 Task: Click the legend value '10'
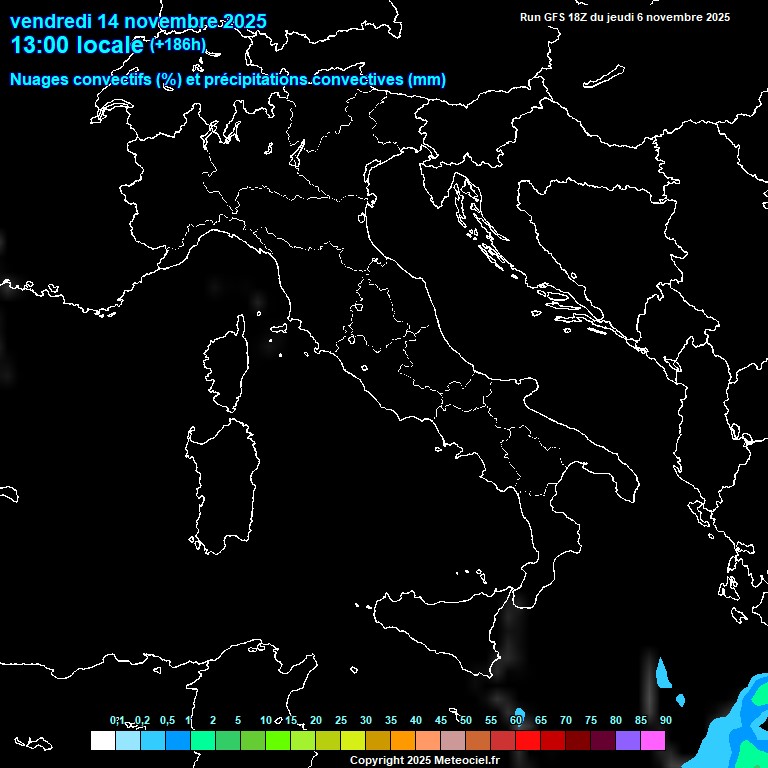[x=266, y=720]
